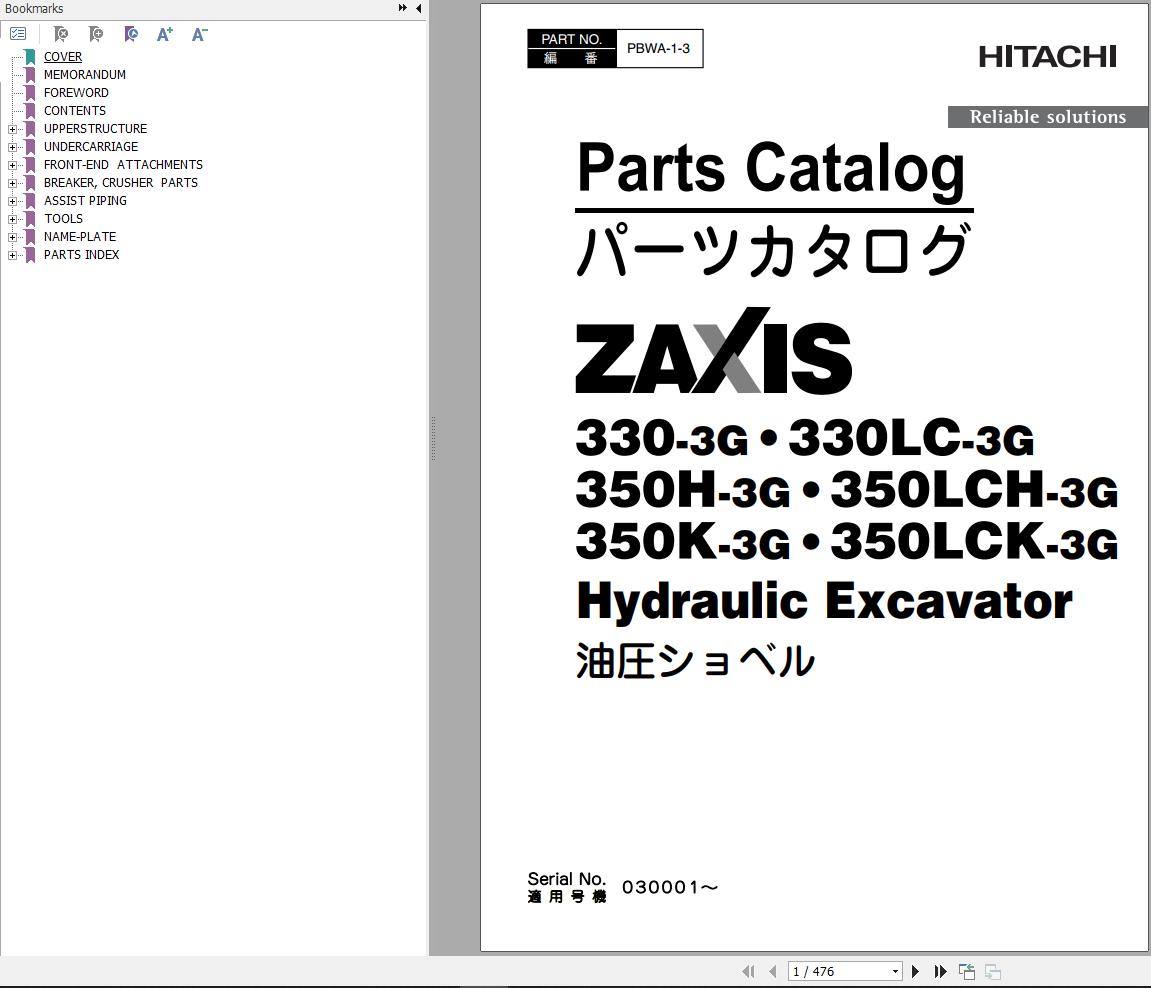Screen dimensions: 1151x988
Task: Click the double-arrow expand panel button
Action: click(x=402, y=8)
